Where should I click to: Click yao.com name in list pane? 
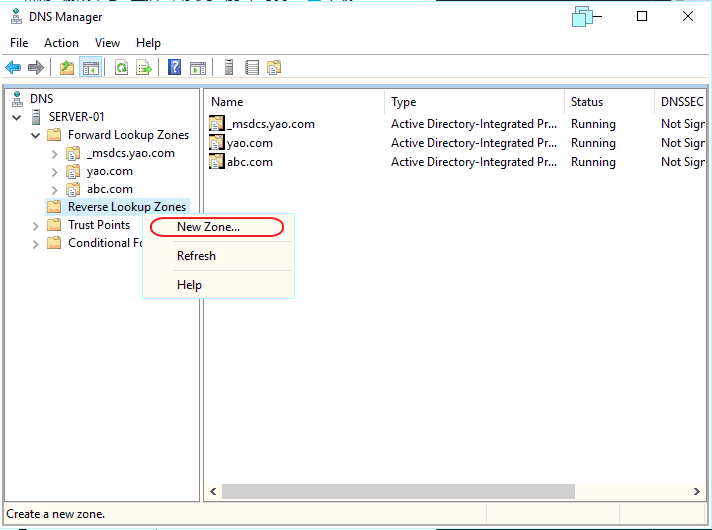tap(250, 143)
